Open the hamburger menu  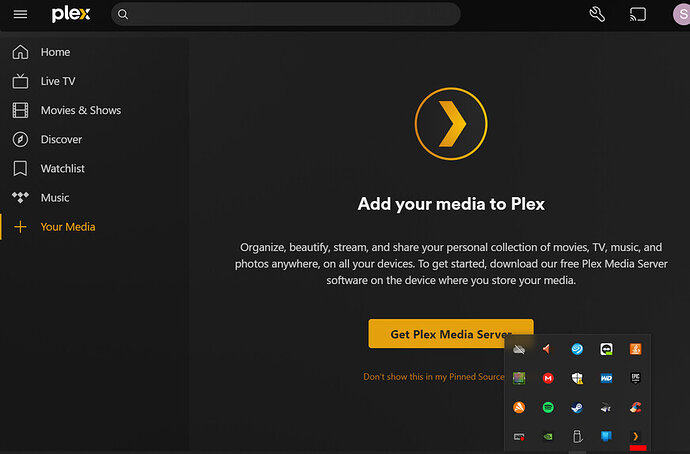click(x=20, y=15)
